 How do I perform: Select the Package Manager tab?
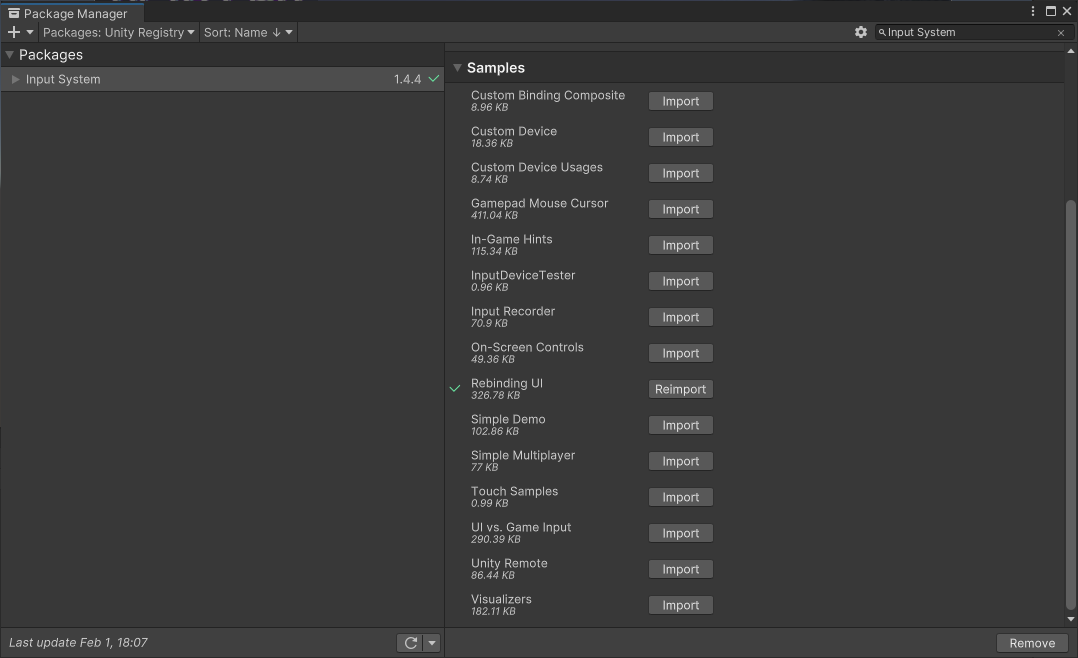[x=73, y=13]
